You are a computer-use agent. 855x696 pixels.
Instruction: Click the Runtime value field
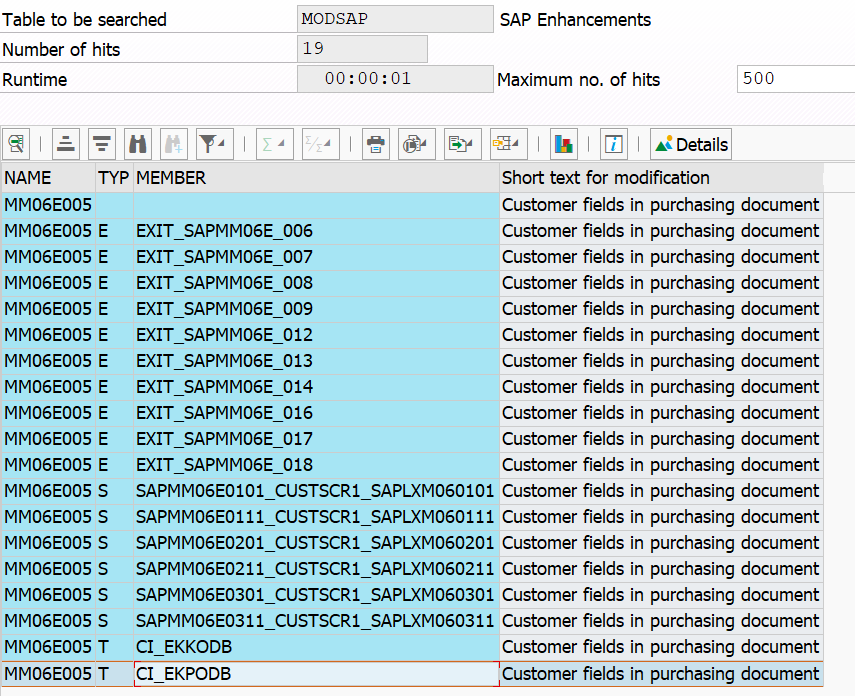point(395,79)
